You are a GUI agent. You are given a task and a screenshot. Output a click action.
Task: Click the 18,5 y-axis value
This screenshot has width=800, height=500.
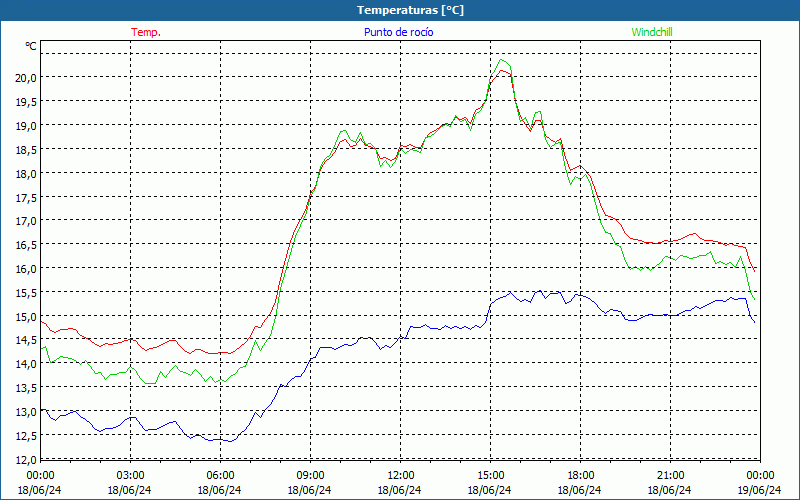point(26,149)
